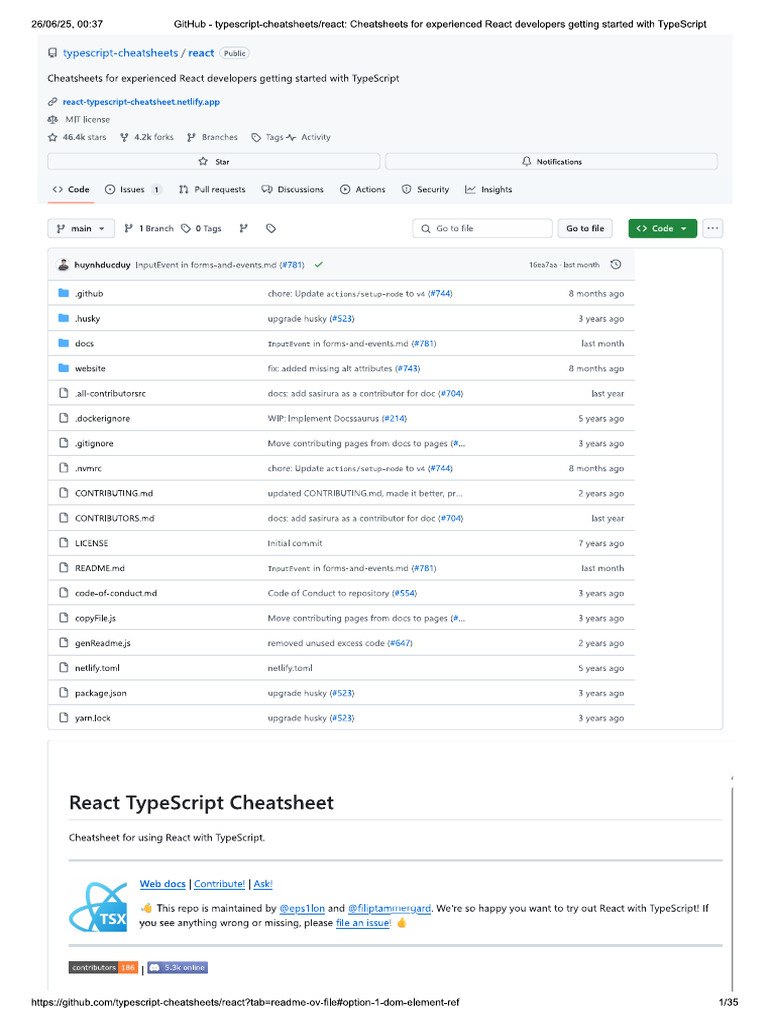Image resolution: width=768 pixels, height=1024 pixels.
Task: Open the main branch dropdown
Action: point(81,229)
